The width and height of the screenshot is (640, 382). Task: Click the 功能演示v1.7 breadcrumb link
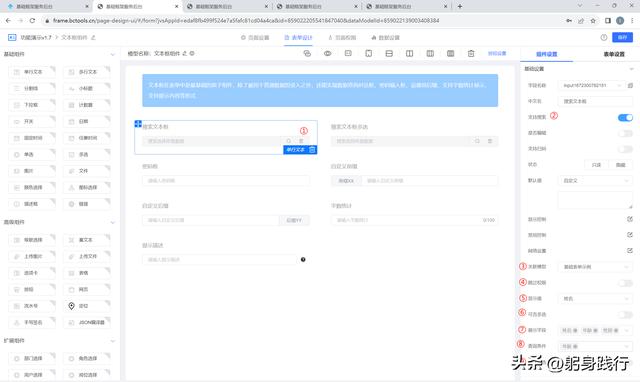(36, 38)
